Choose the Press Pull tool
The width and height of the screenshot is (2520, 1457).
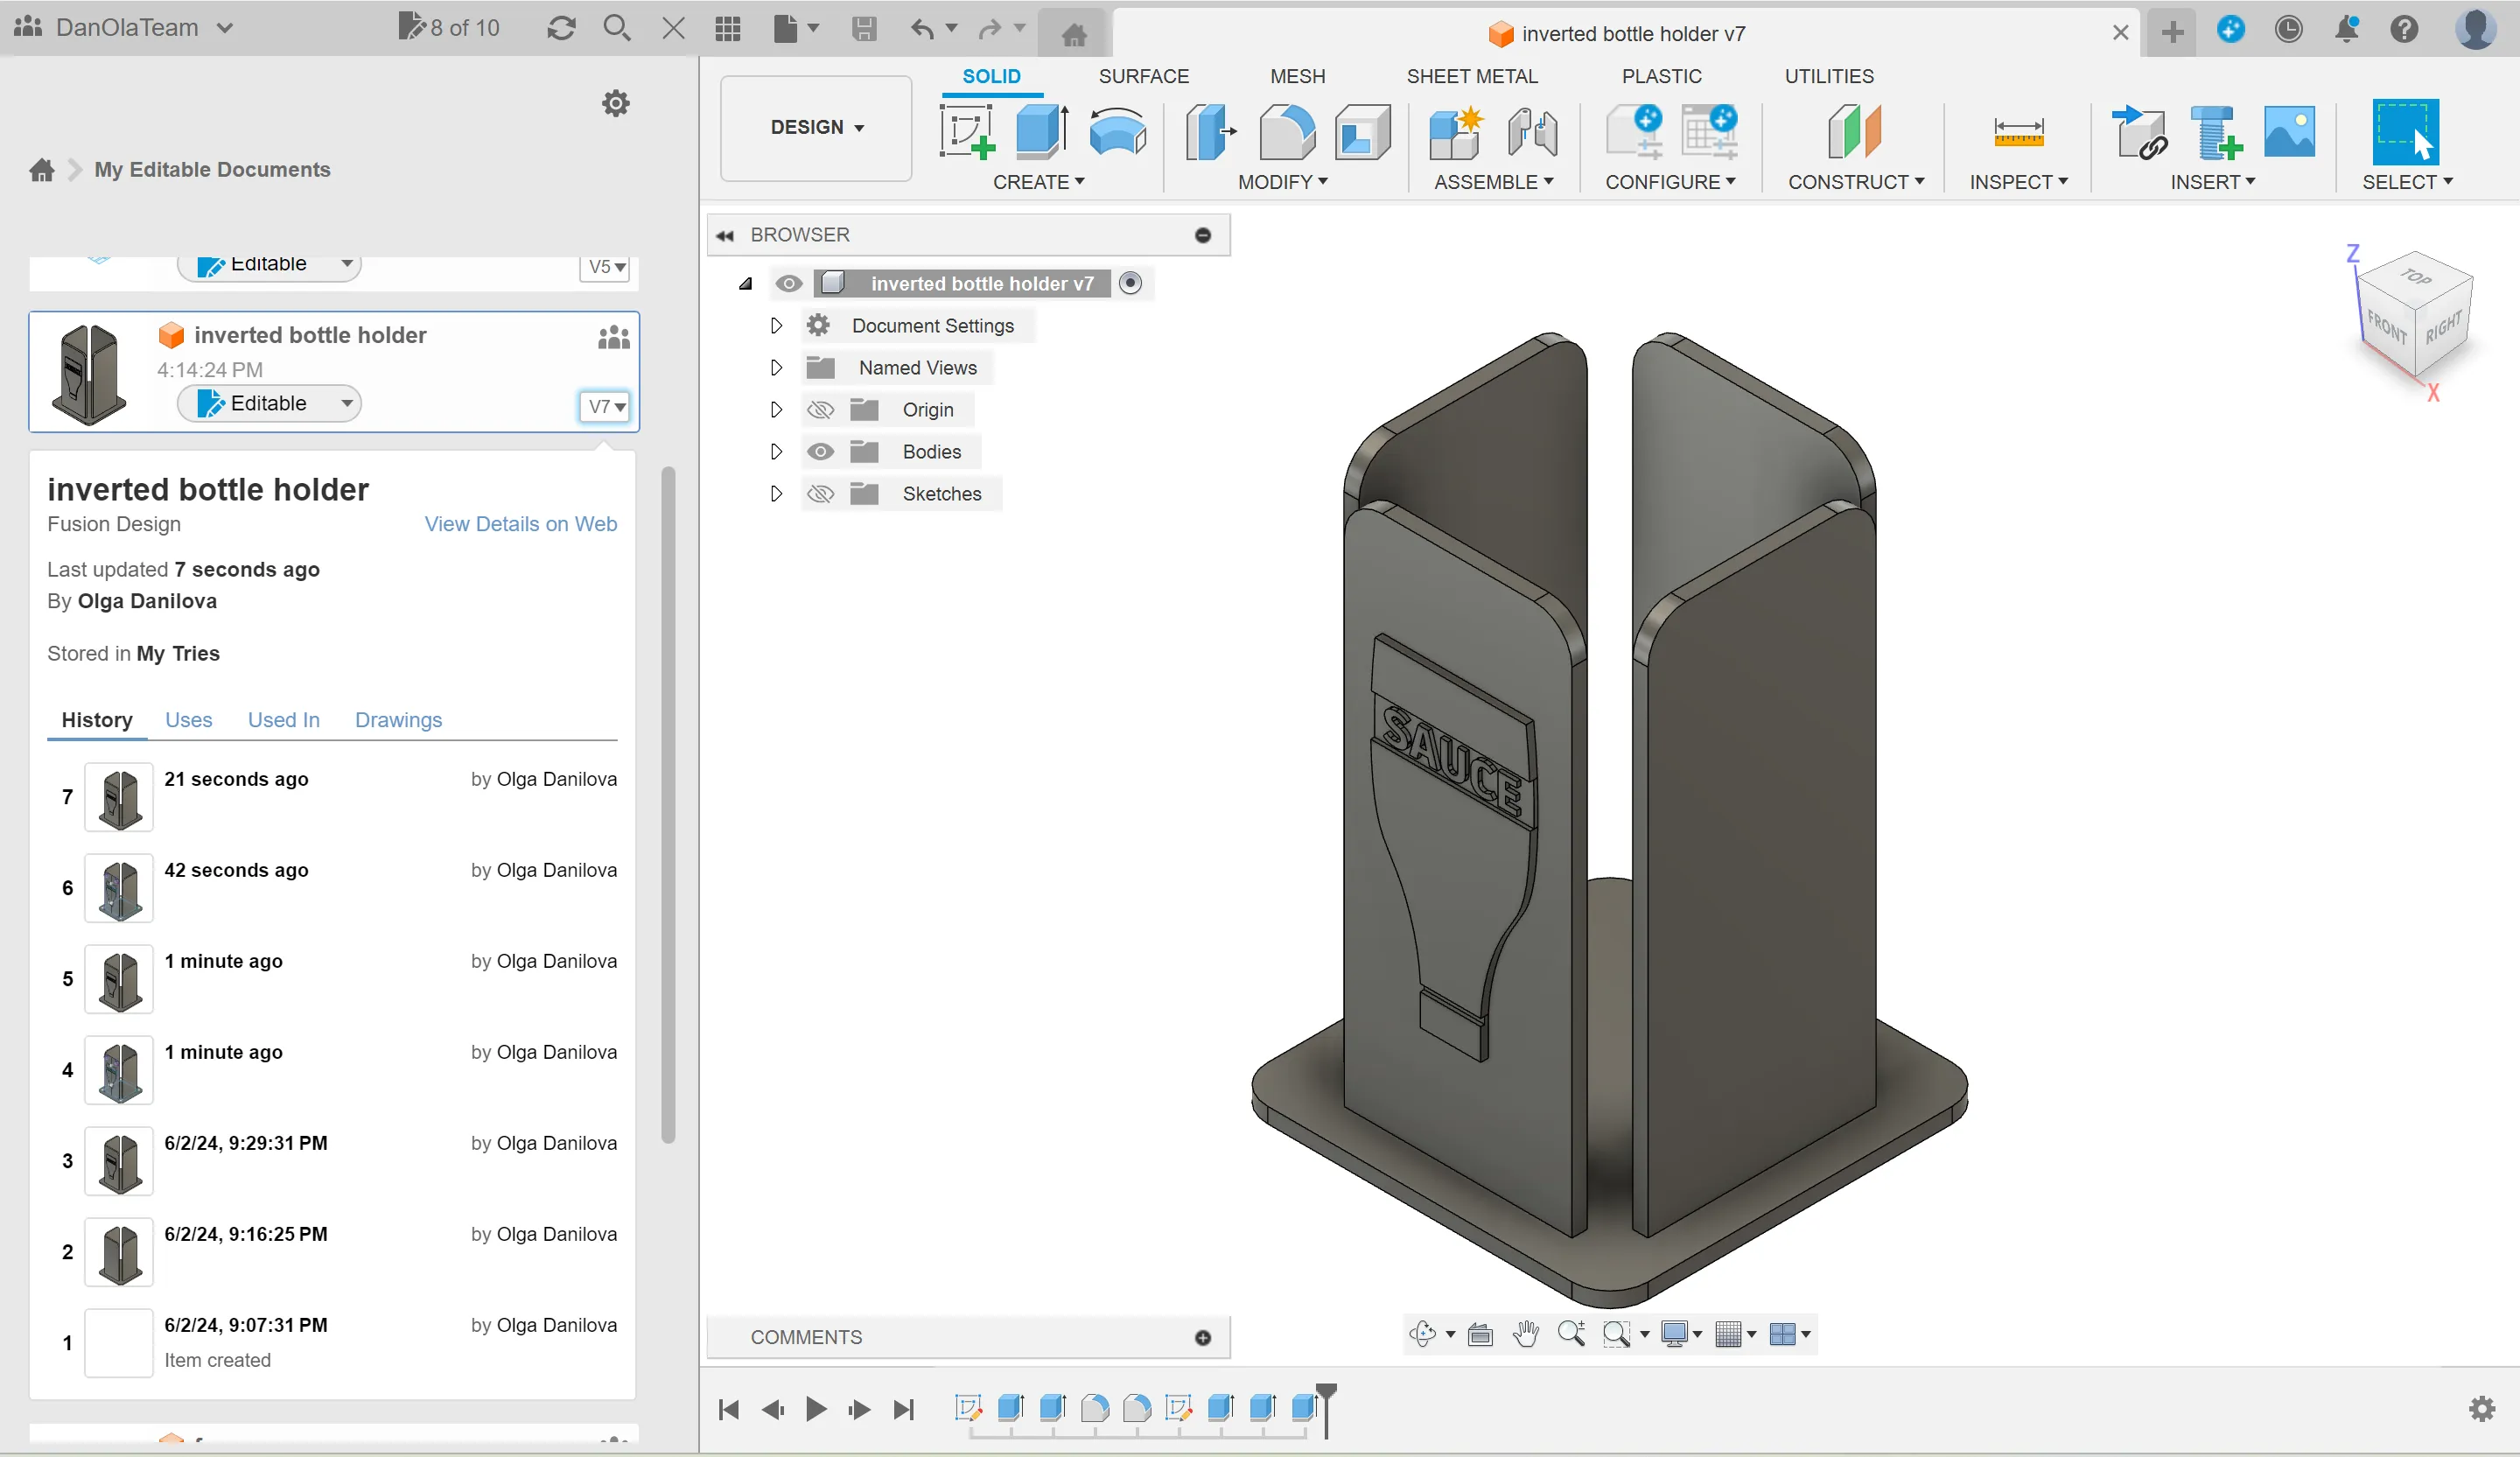1210,132
